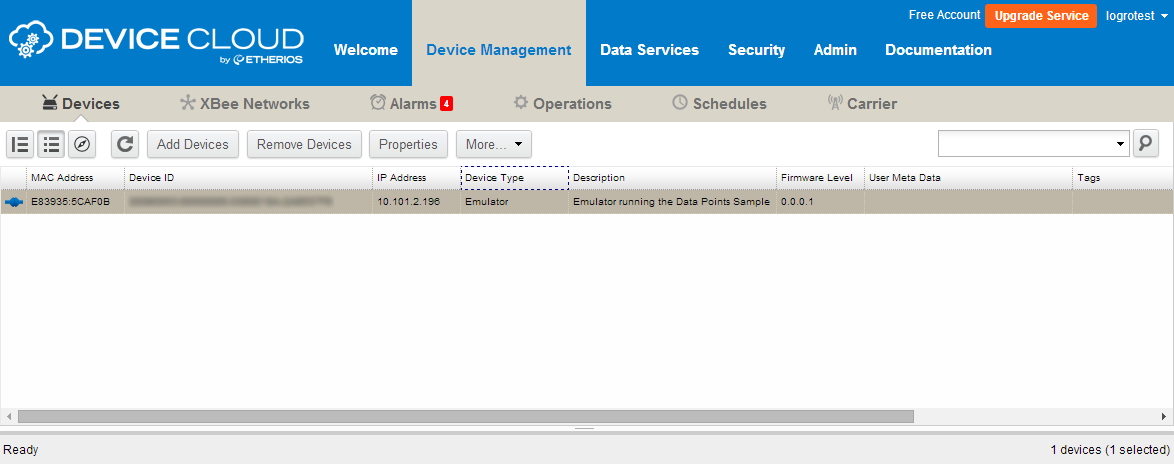Image resolution: width=1174 pixels, height=464 pixels.
Task: Switch to Schedules sub-tab
Action: [x=720, y=104]
